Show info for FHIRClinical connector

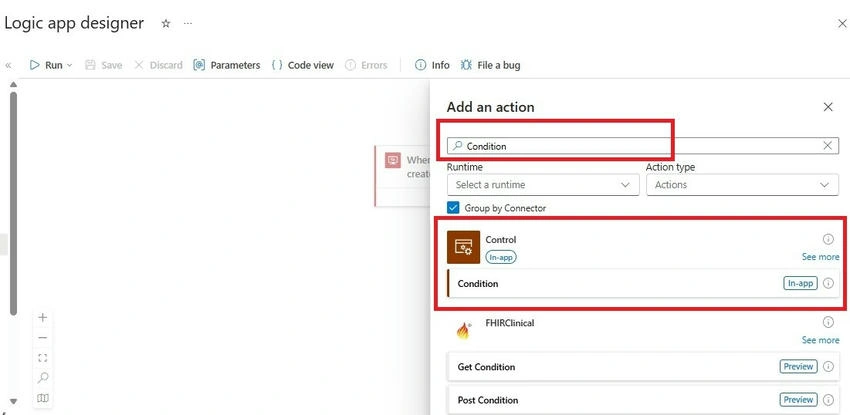828,322
